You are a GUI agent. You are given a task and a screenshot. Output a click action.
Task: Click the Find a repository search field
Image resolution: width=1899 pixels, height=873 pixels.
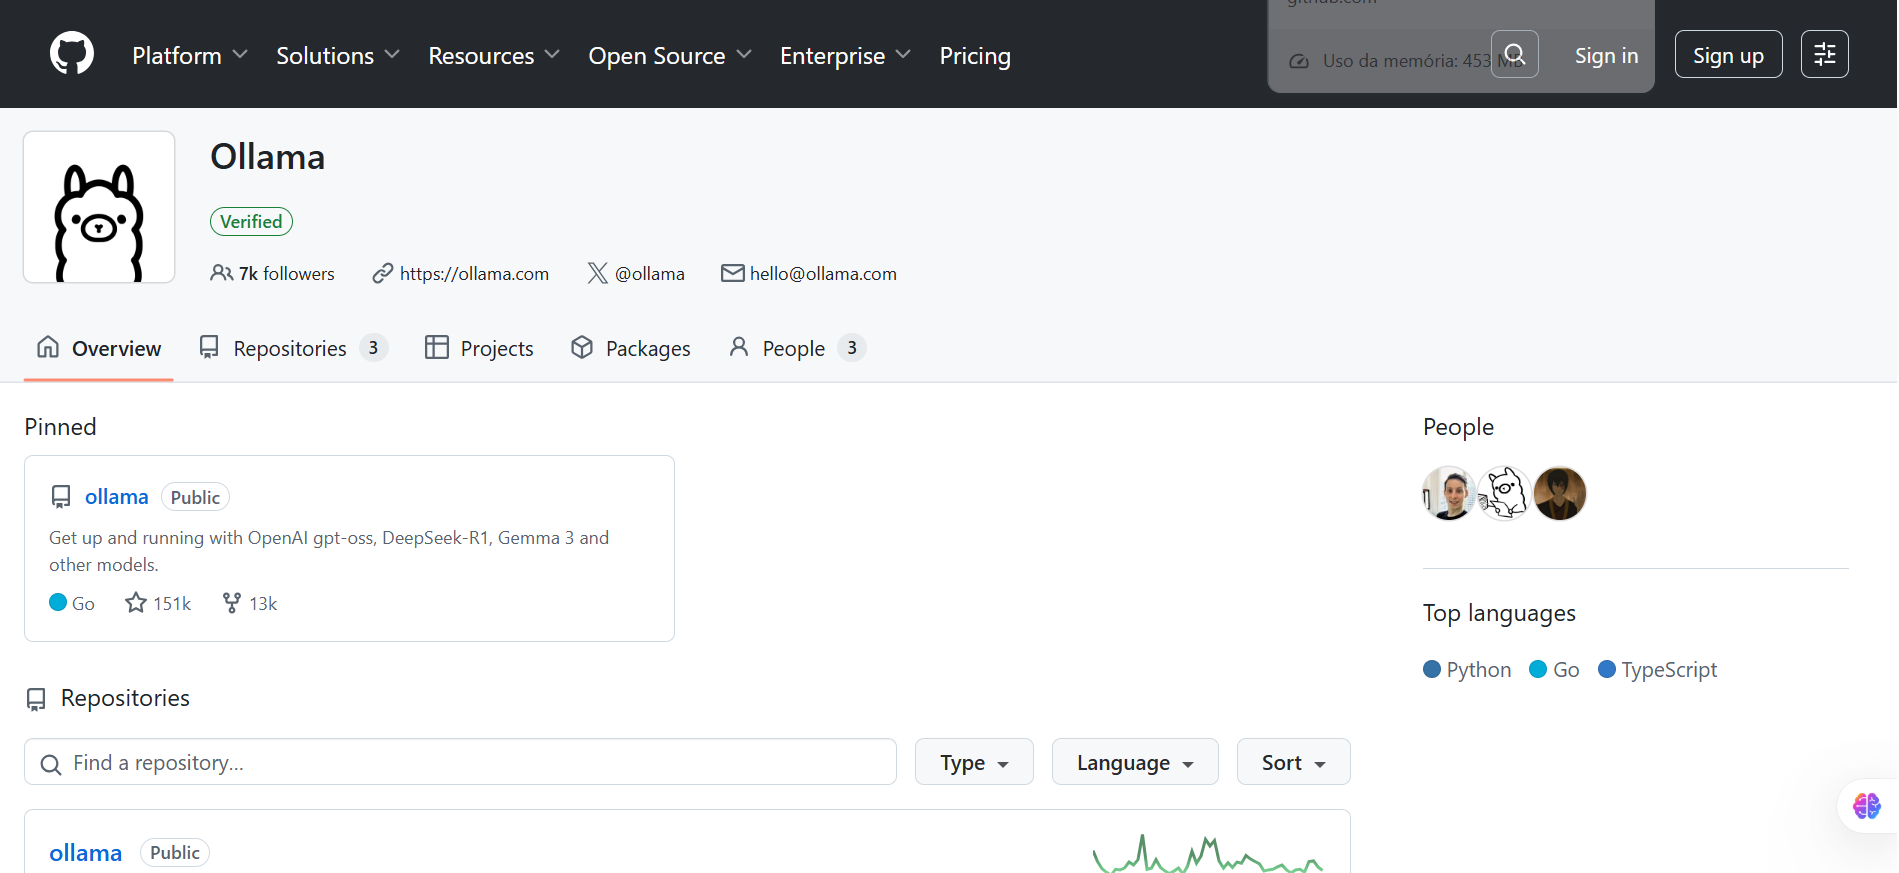coord(460,762)
